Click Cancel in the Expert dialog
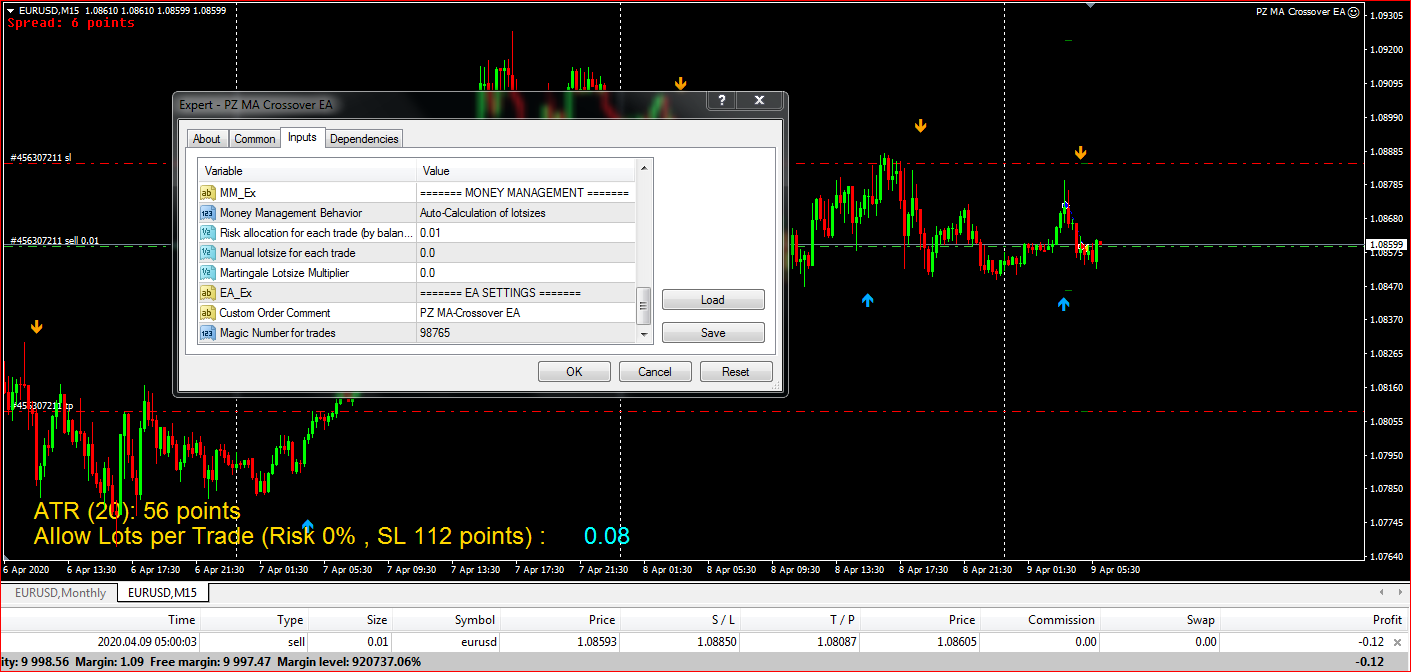Viewport: 1411px width, 672px height. coord(655,372)
